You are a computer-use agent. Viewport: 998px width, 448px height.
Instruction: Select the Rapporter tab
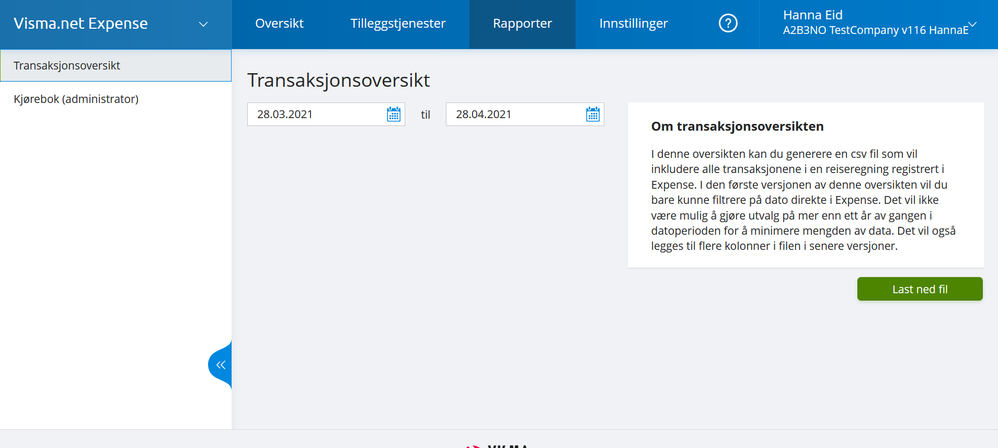point(523,24)
